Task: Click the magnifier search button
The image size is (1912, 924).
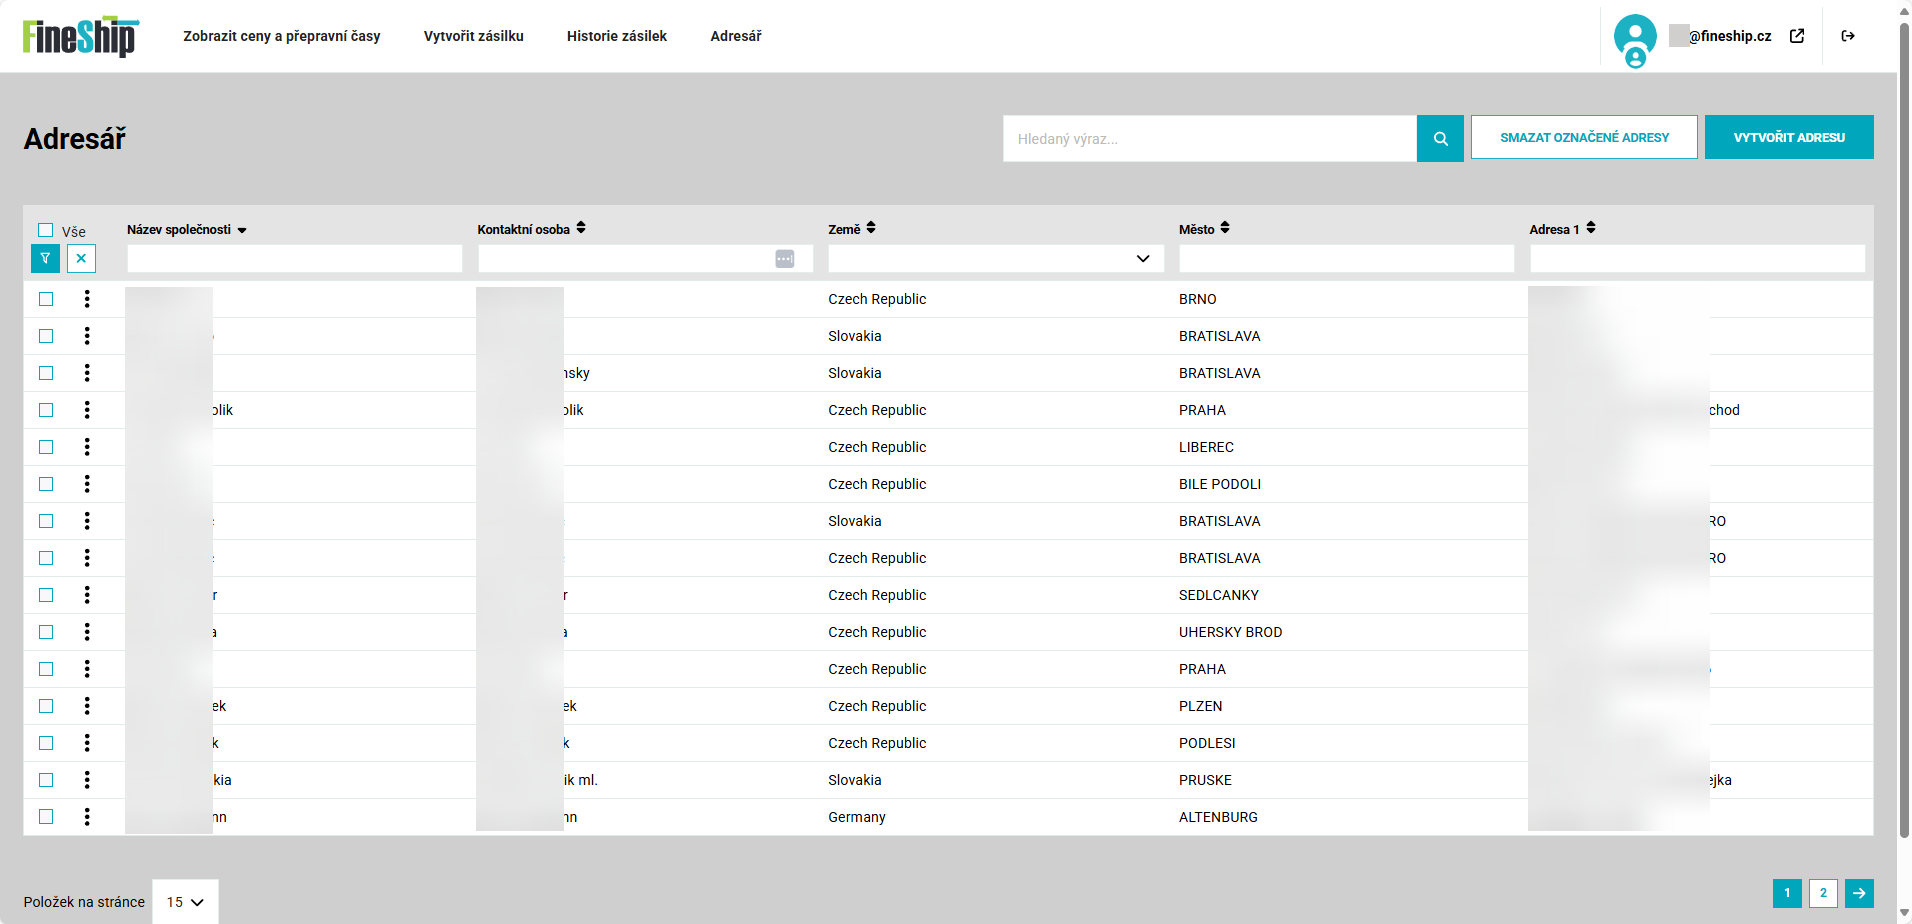Action: (x=1440, y=139)
